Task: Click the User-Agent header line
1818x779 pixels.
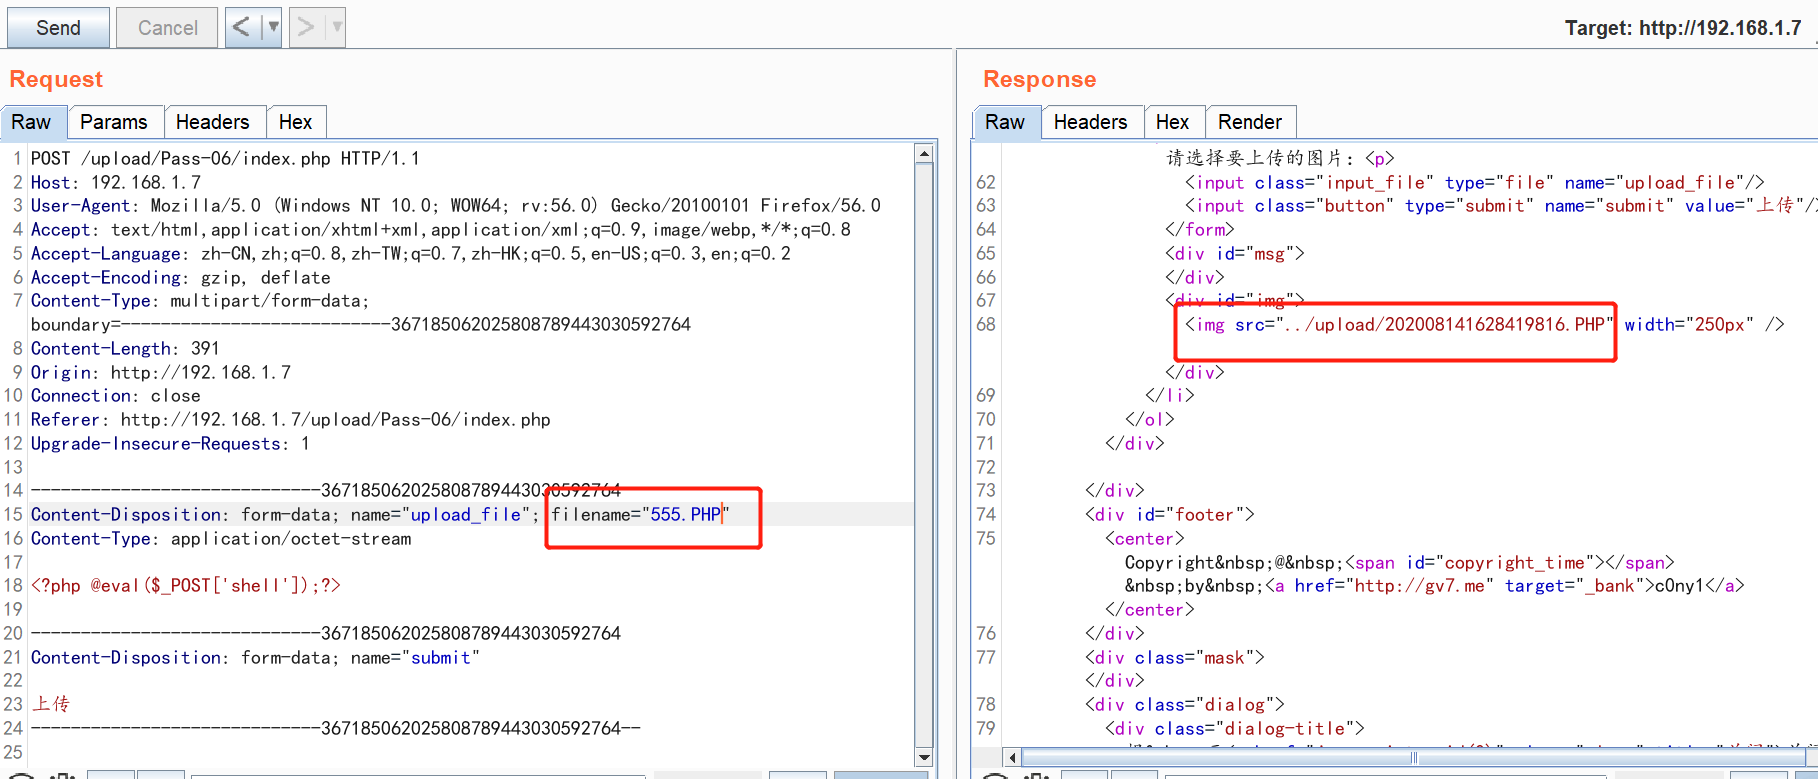Action: 456,205
